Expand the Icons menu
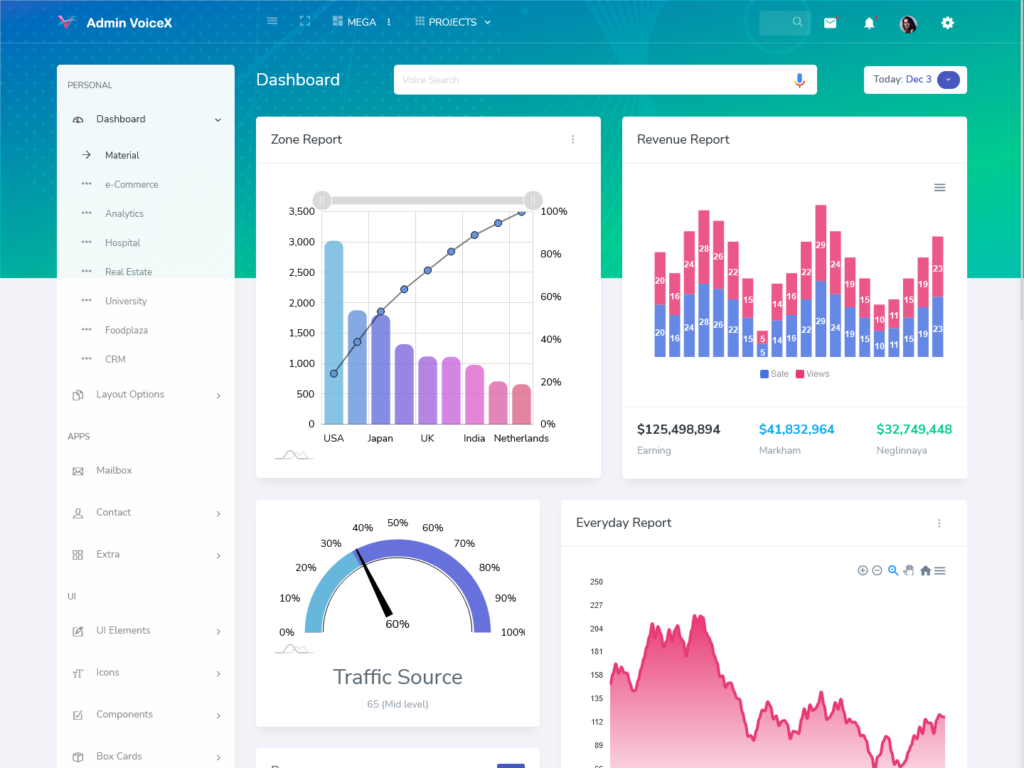The height and width of the screenshot is (768, 1024). pos(146,673)
